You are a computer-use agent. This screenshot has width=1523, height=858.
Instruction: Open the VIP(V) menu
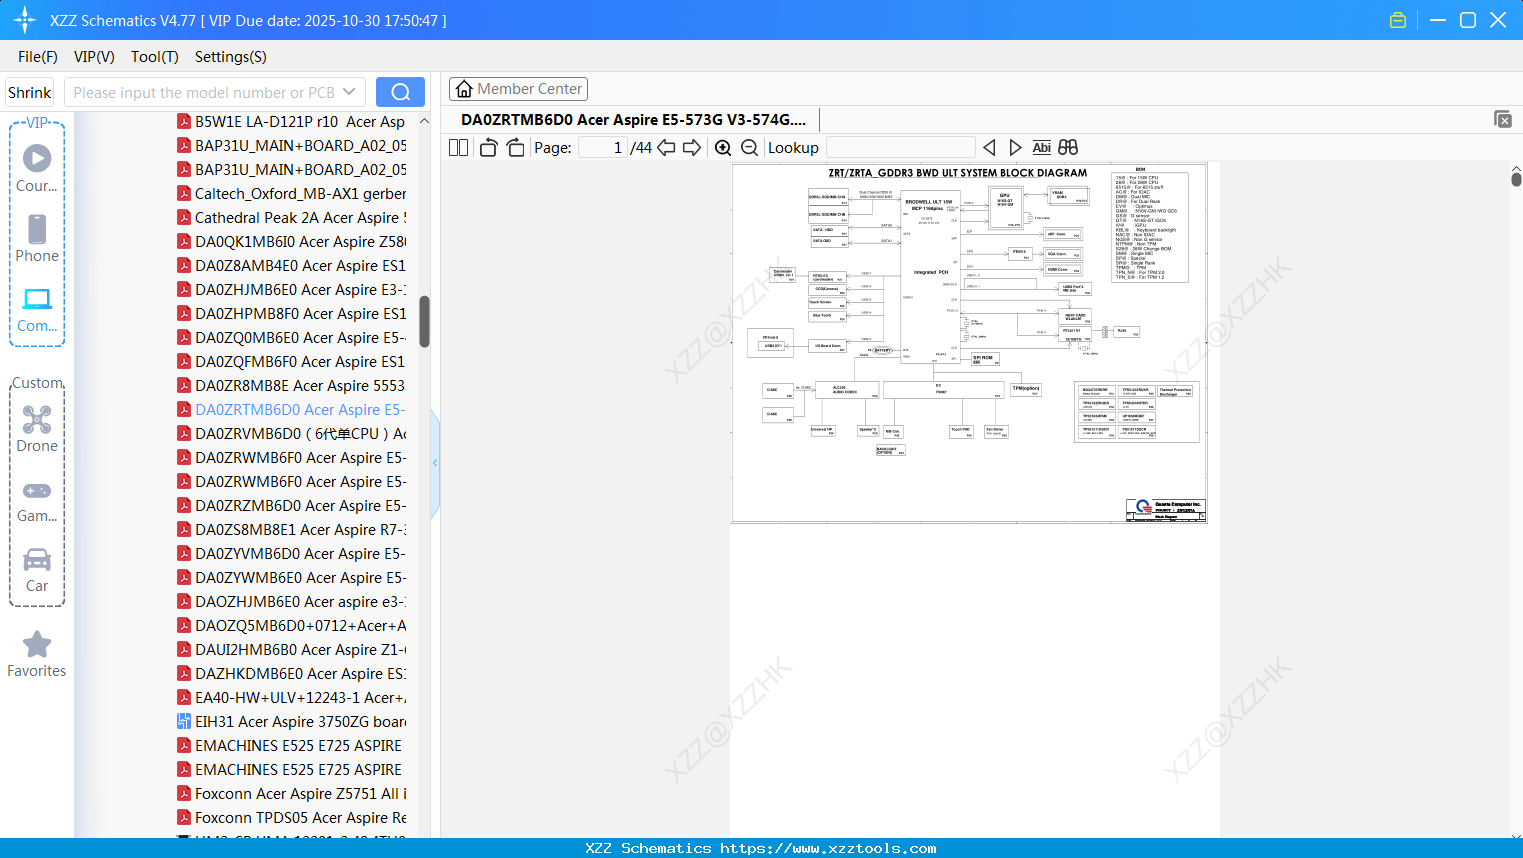pos(94,57)
